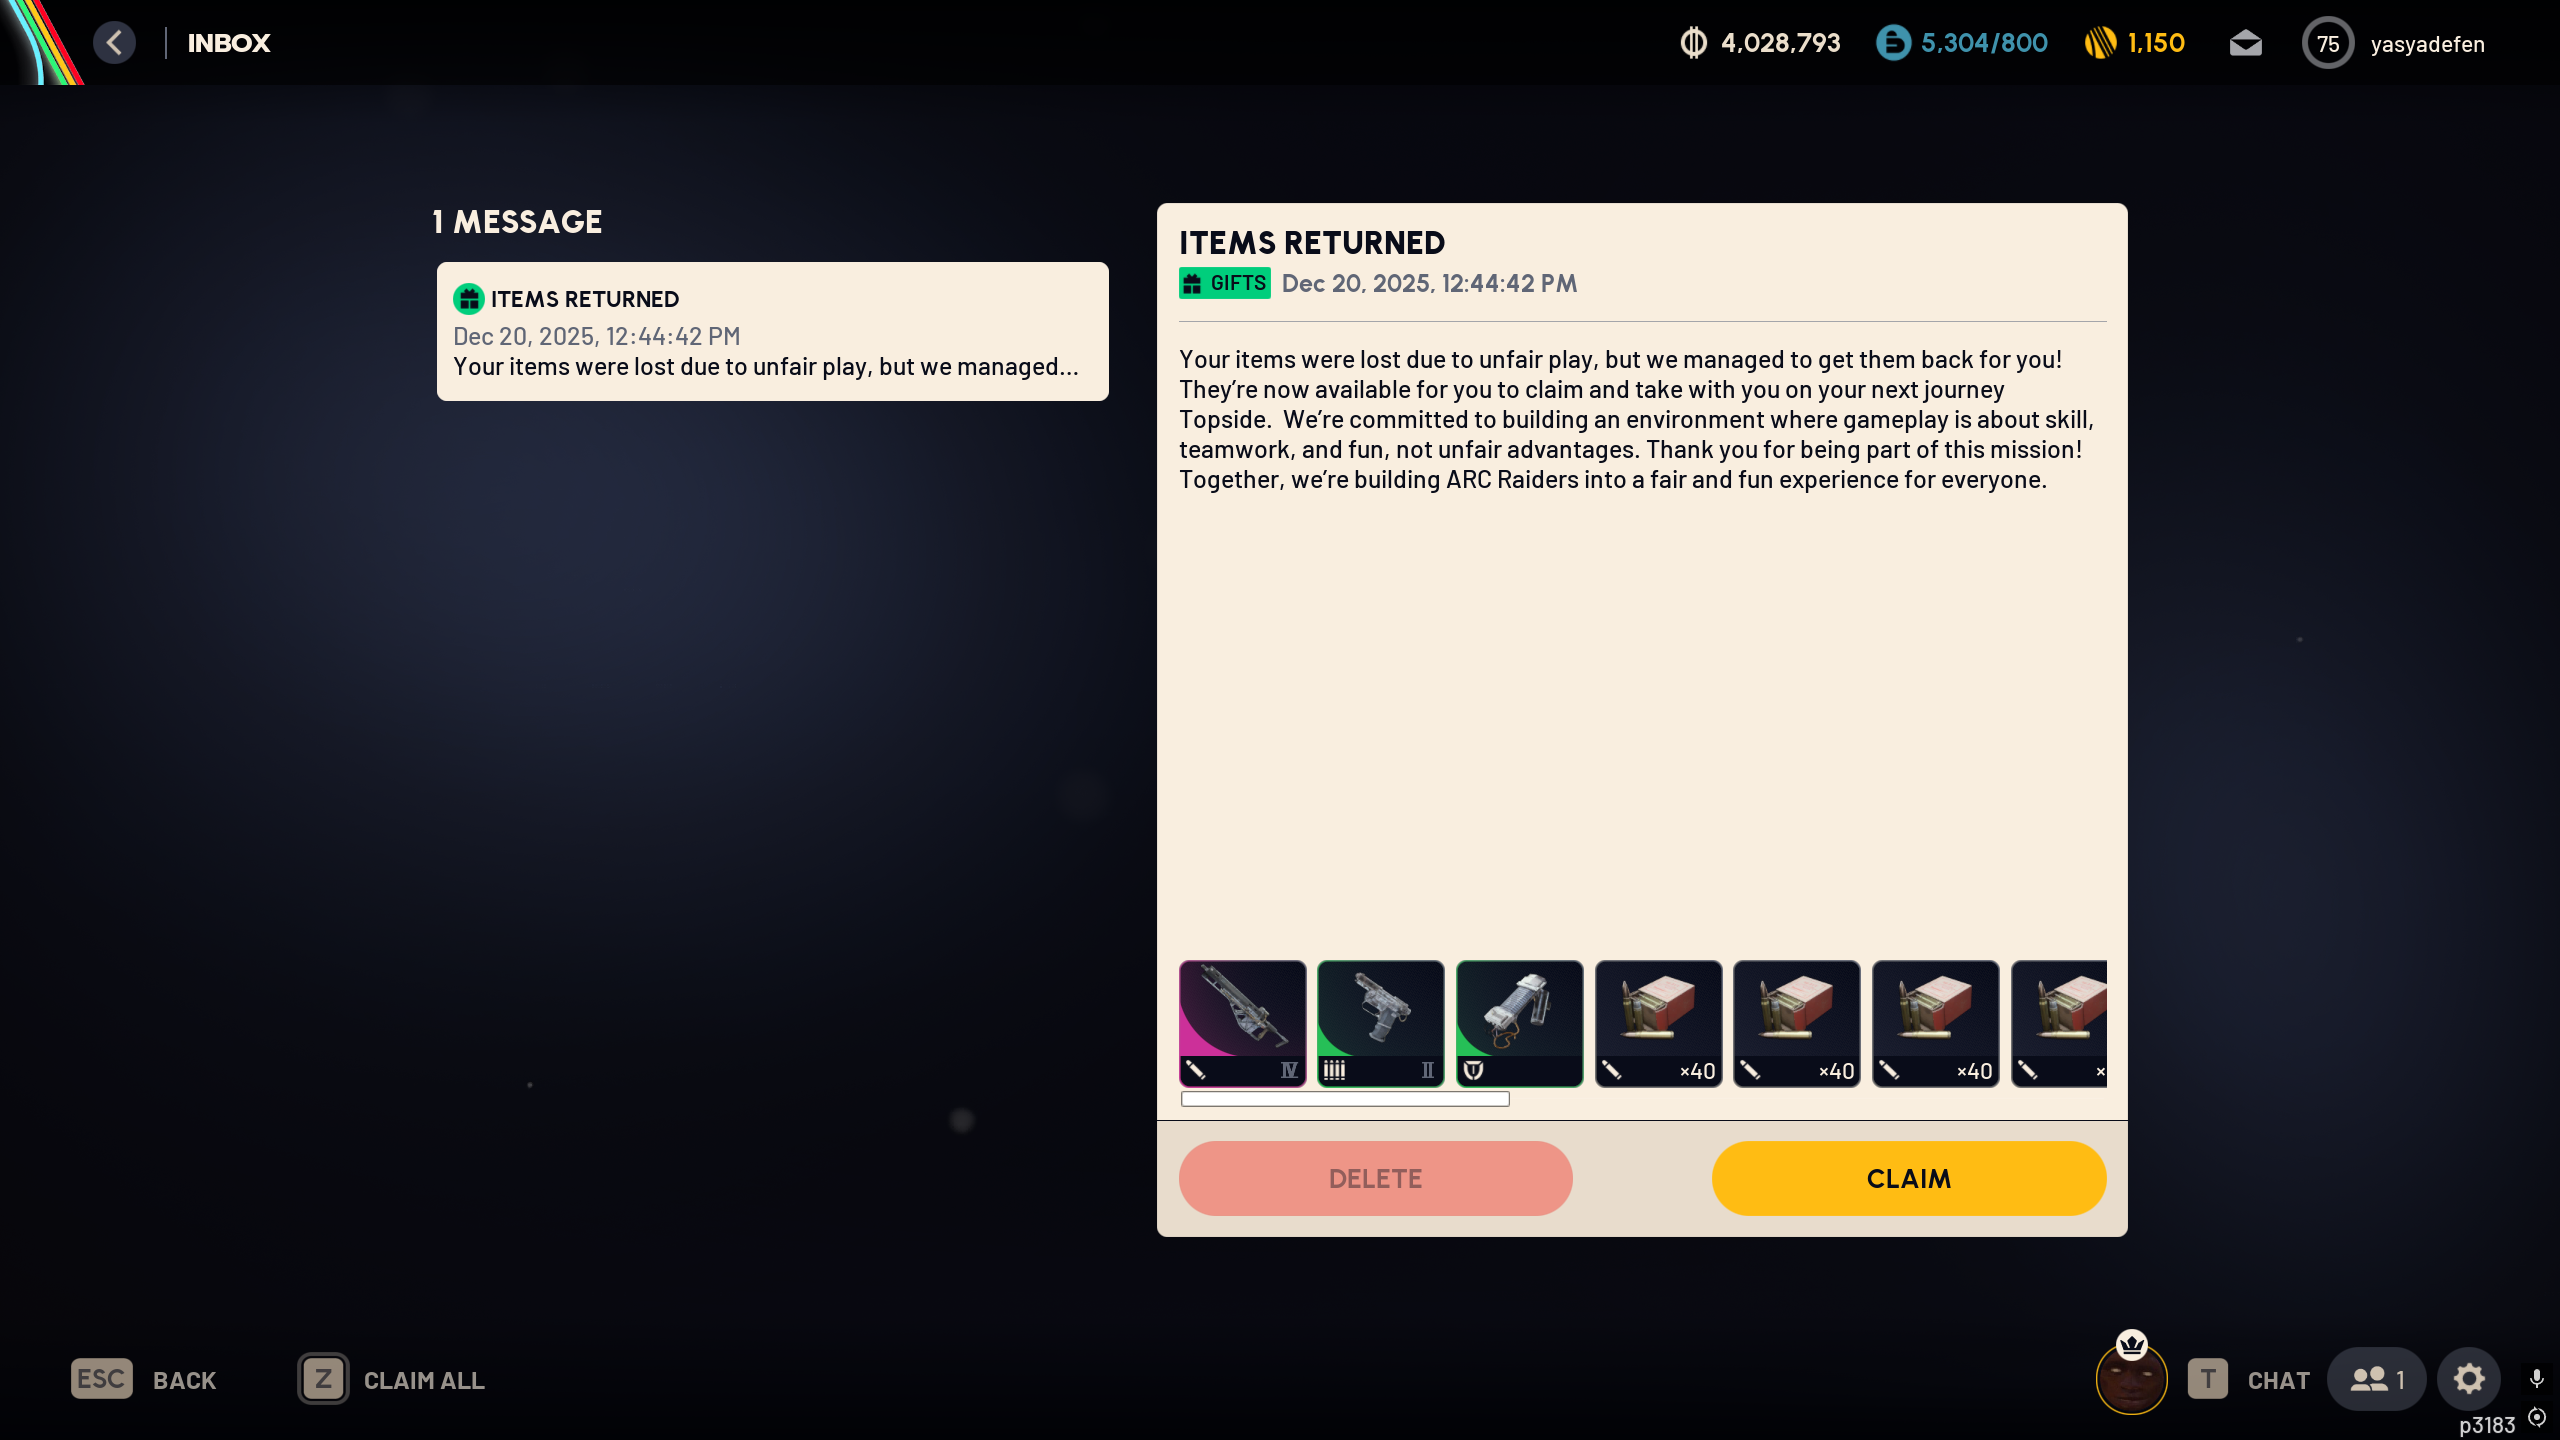Select the pink-background rifle item thumbnail
This screenshot has height=1440, width=2560.
coord(1242,1023)
